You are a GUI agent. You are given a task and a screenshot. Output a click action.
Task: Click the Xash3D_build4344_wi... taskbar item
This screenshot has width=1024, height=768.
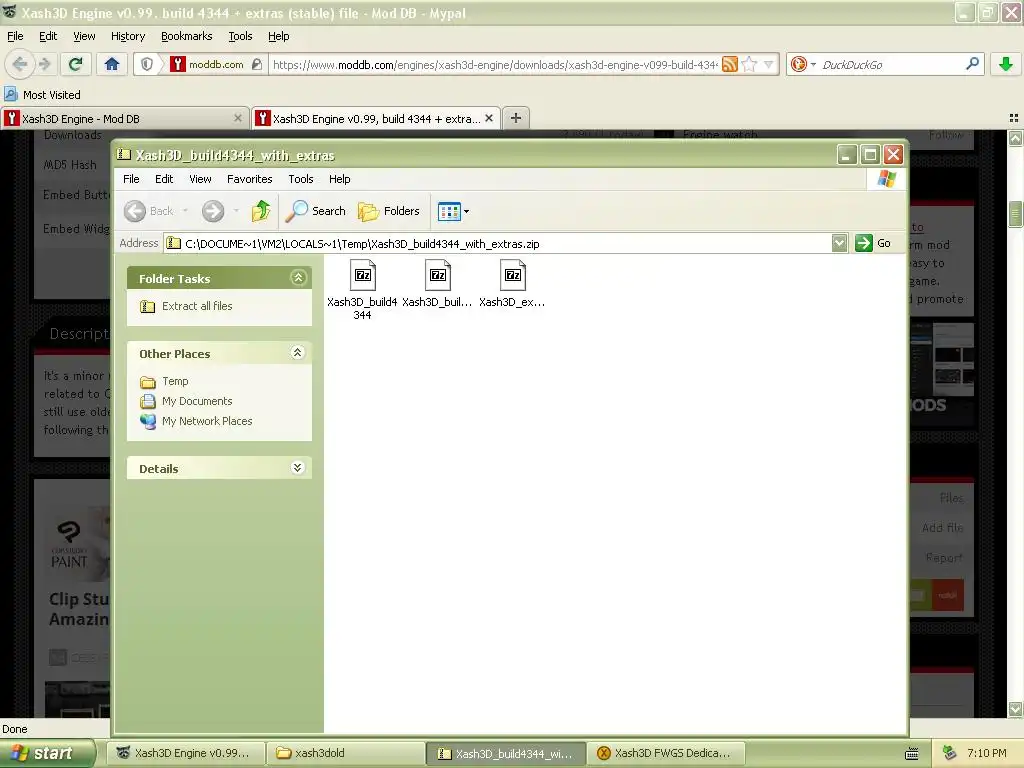click(506, 753)
